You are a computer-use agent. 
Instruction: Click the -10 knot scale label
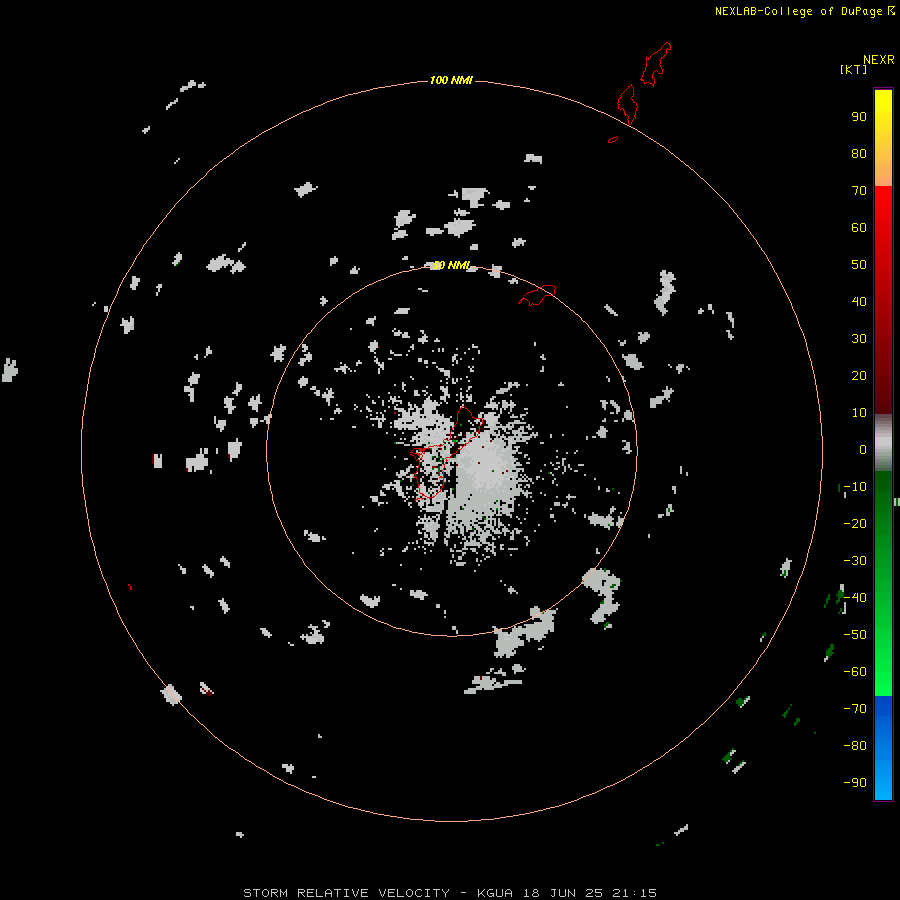pos(855,486)
